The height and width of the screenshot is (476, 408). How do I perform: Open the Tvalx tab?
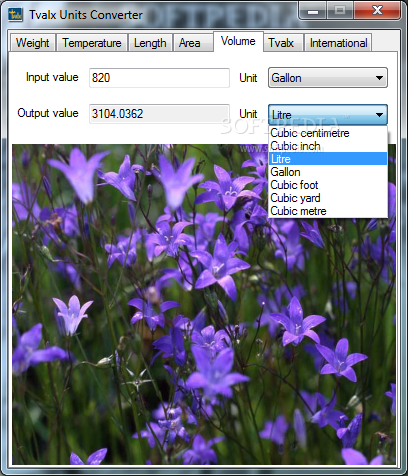[x=283, y=43]
